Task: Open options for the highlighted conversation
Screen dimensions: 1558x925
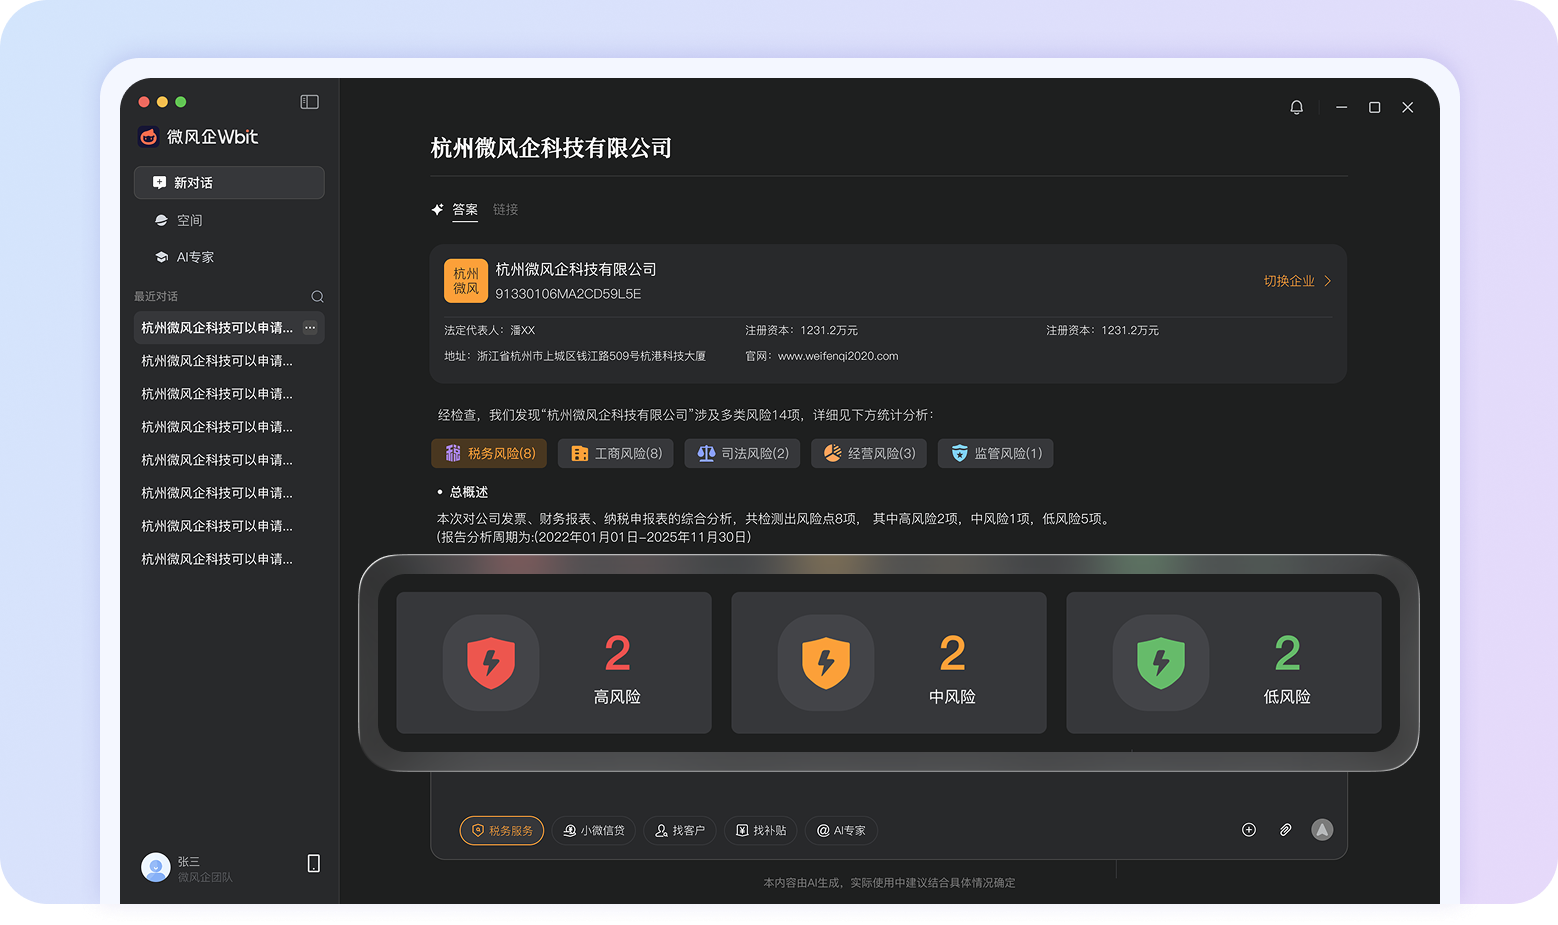Action: 308,327
